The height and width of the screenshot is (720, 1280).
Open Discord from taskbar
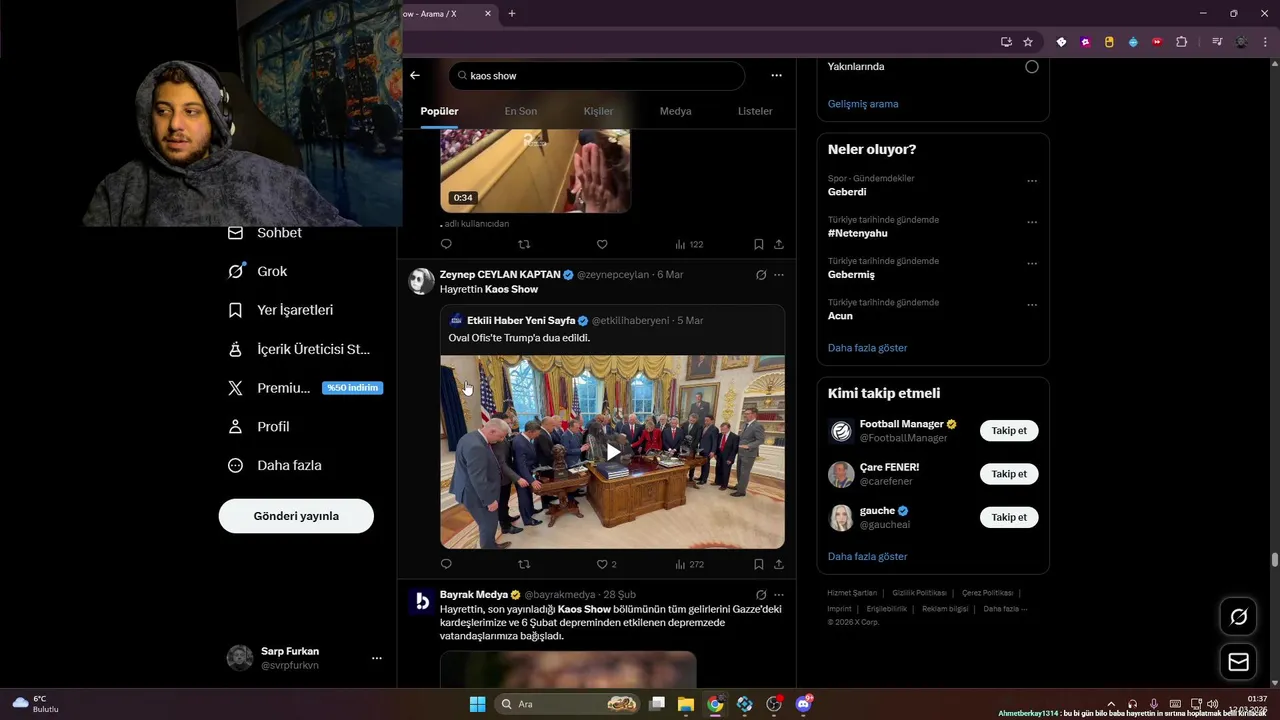804,704
